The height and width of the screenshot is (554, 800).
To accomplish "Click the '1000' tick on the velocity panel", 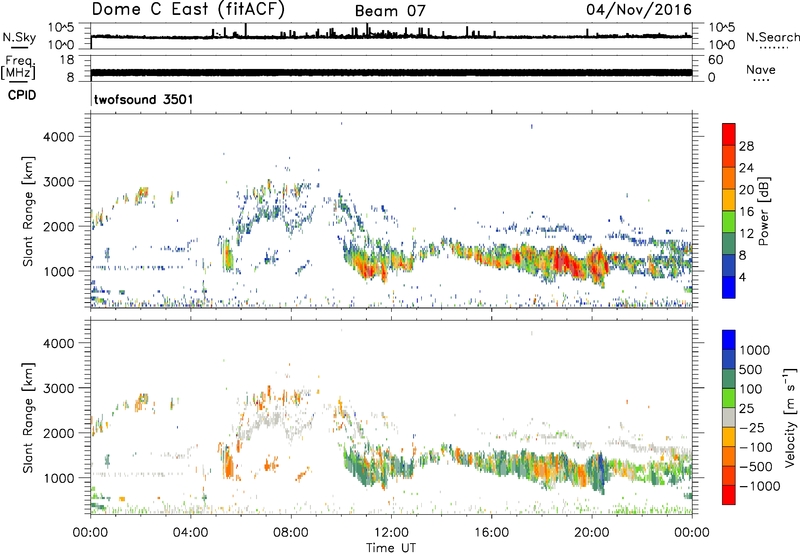I will click(x=58, y=478).
